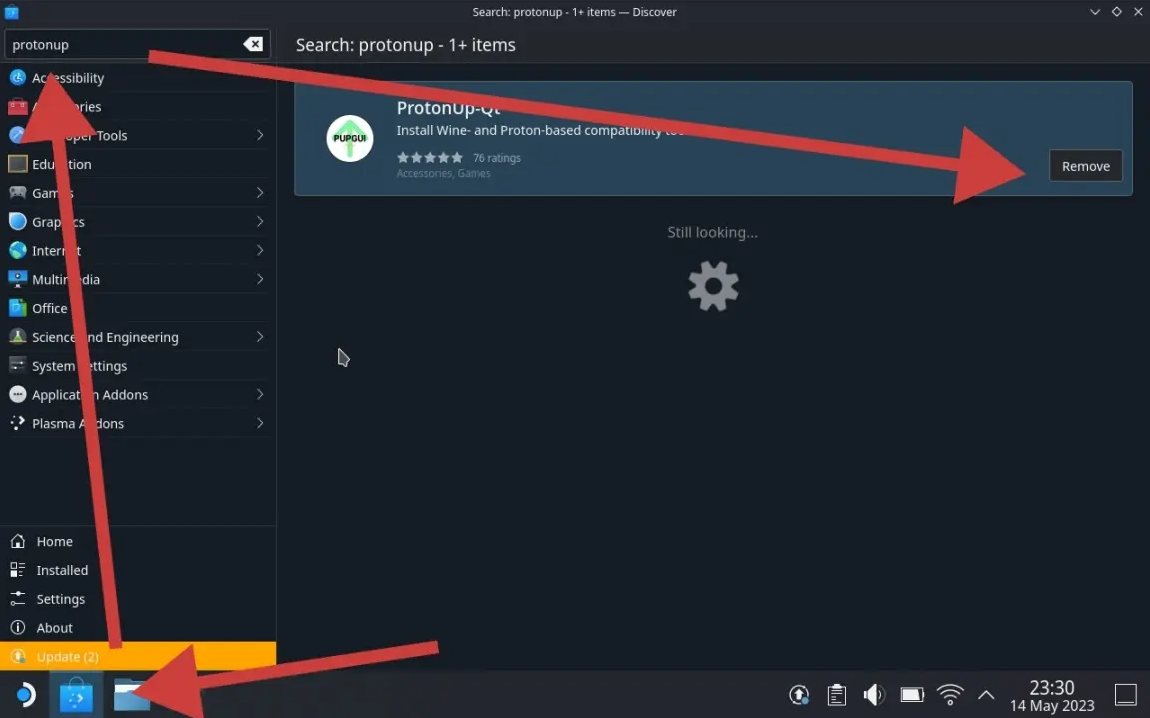Open the application launcher menu
1150x718 pixels.
click(25, 695)
